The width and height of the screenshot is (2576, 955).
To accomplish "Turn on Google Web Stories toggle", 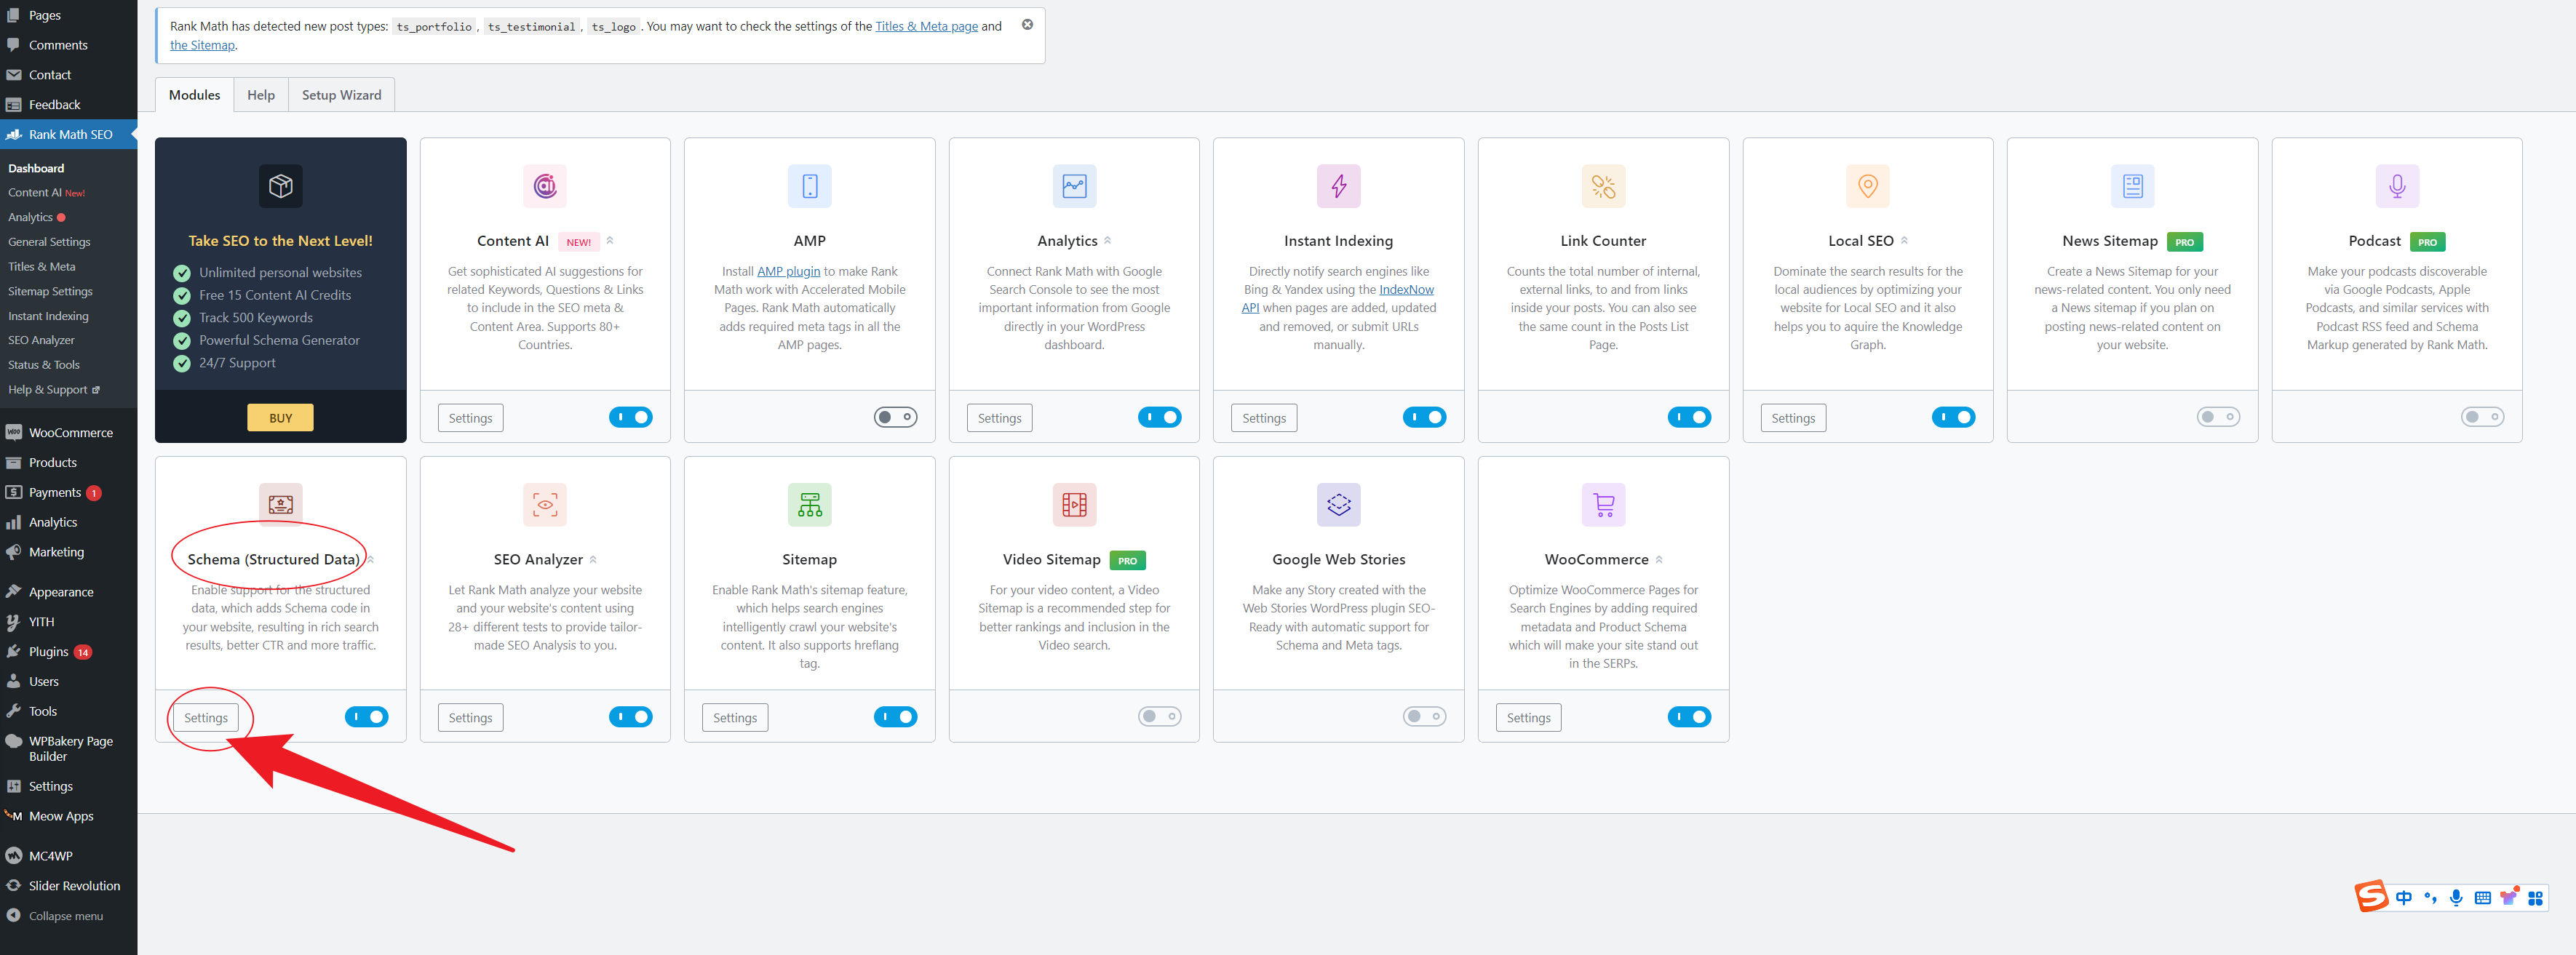I will pos(1424,717).
